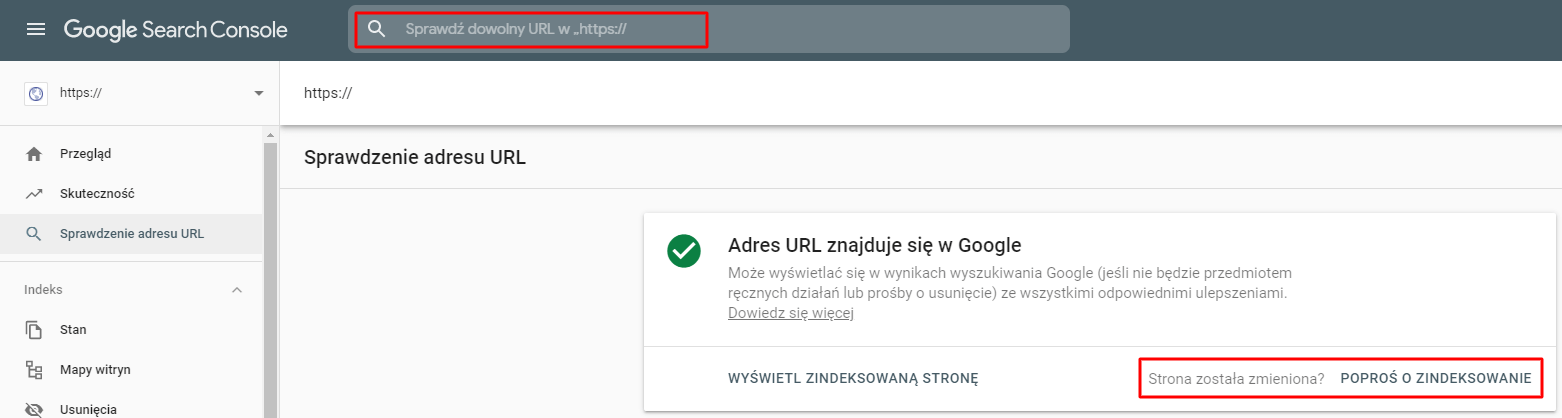Open the hamburger main menu
This screenshot has height=418, width=1562.
[x=36, y=30]
